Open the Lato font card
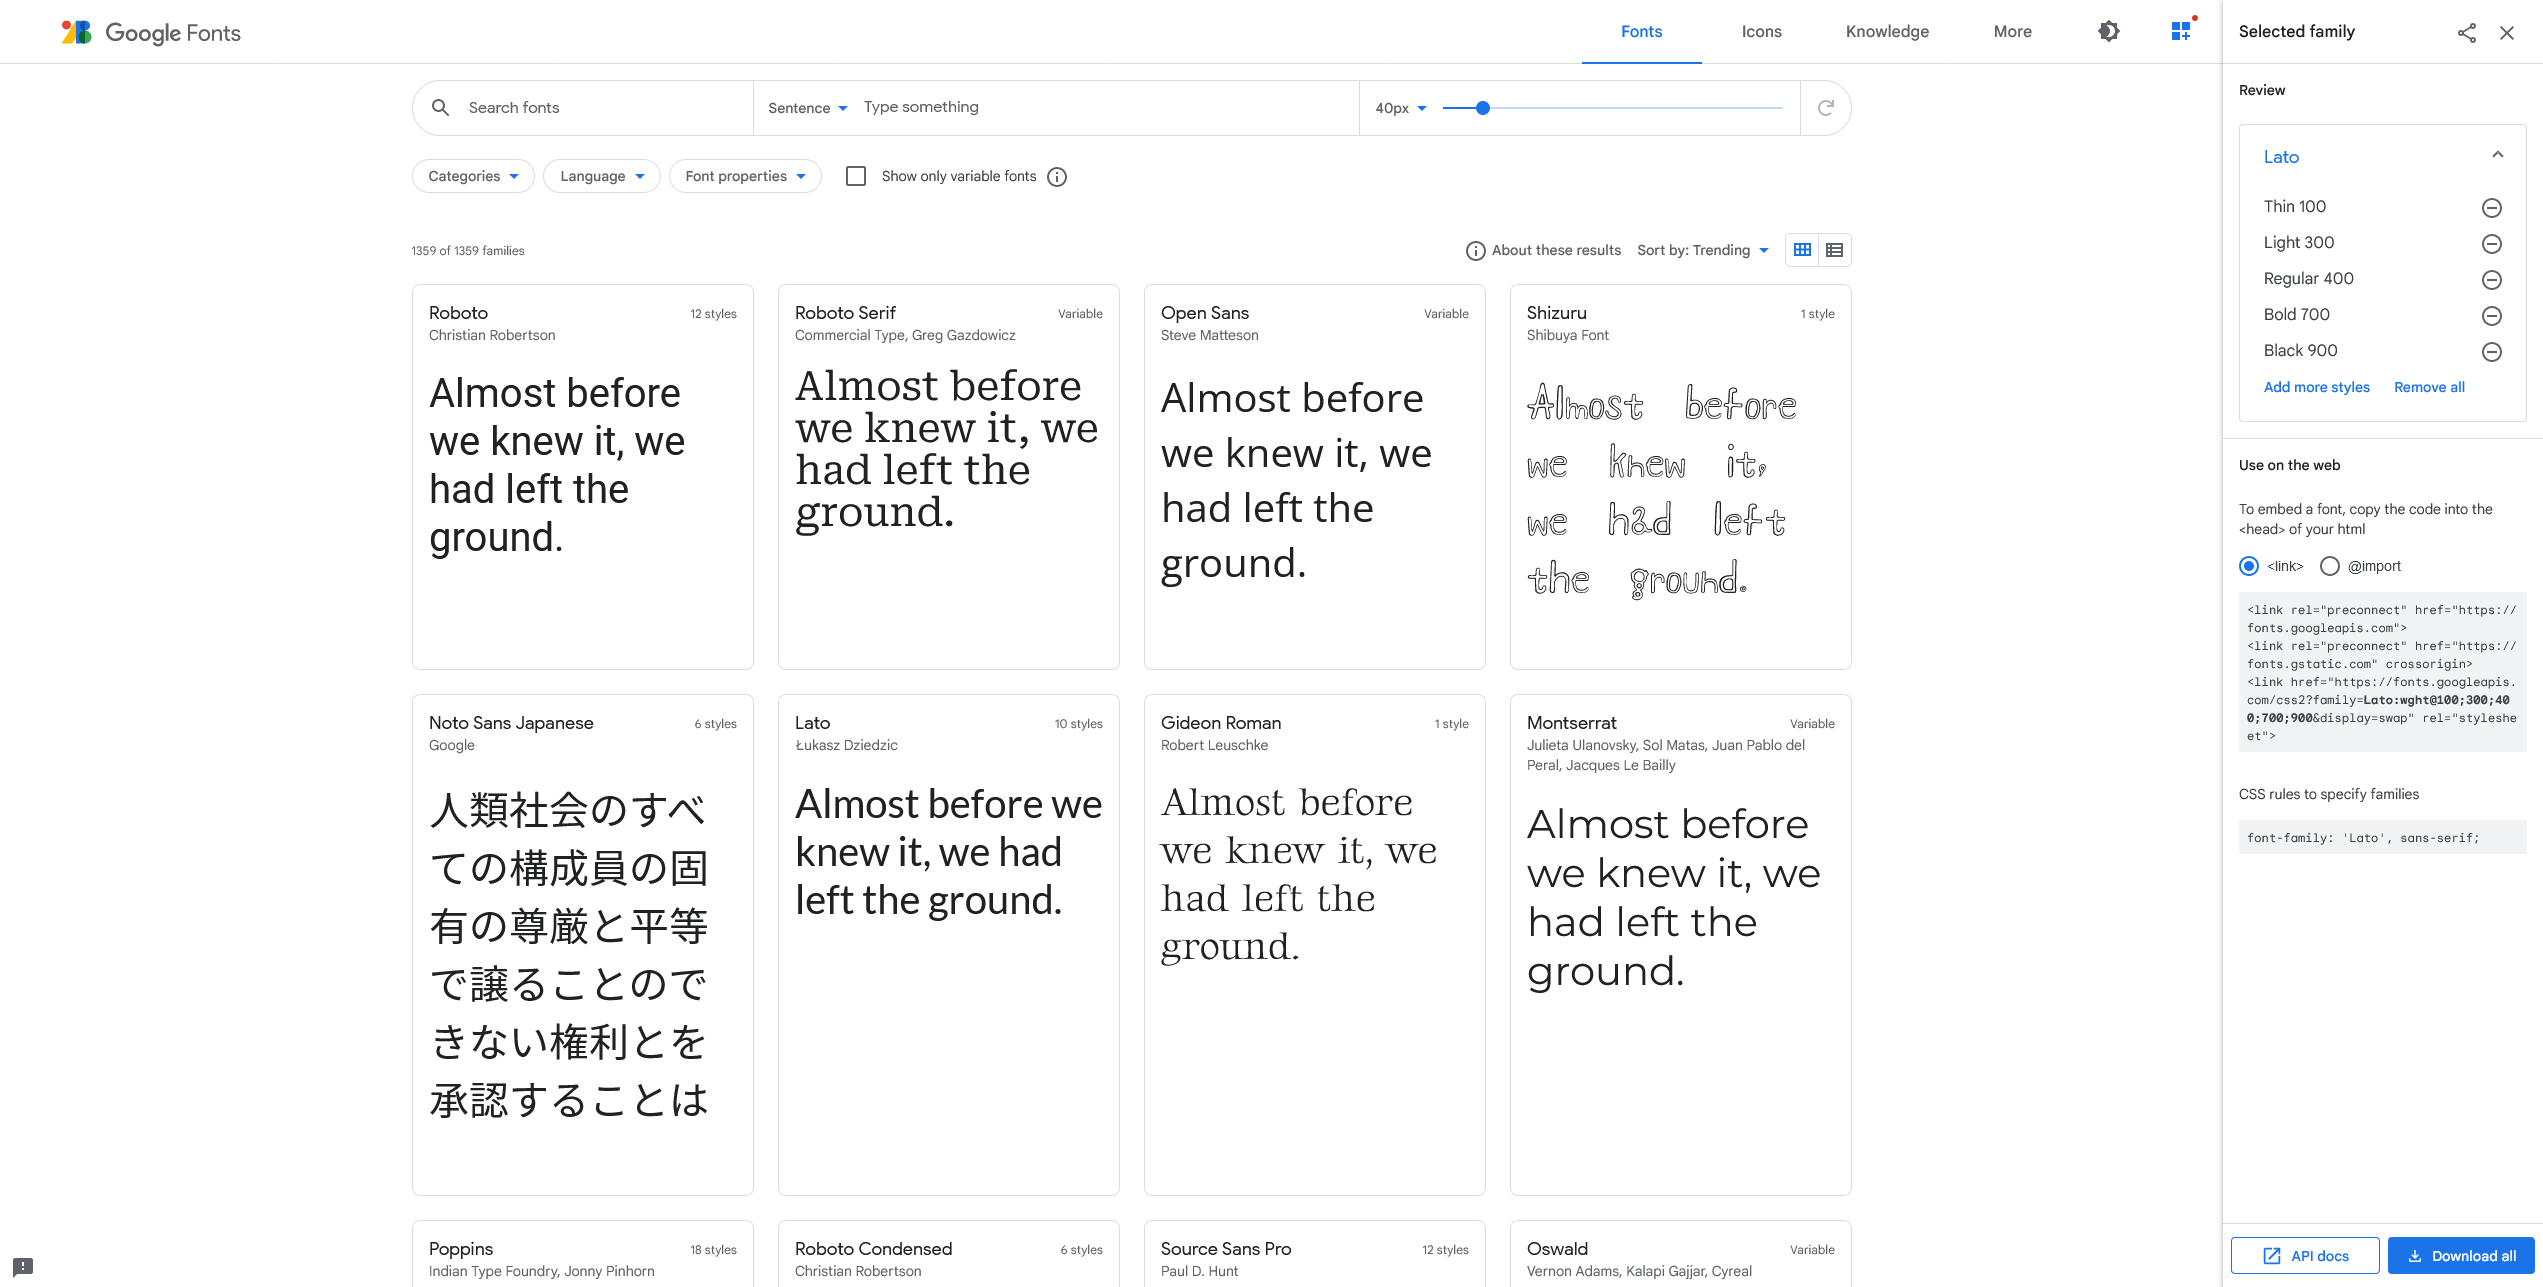The image size is (2543, 1287). click(949, 945)
